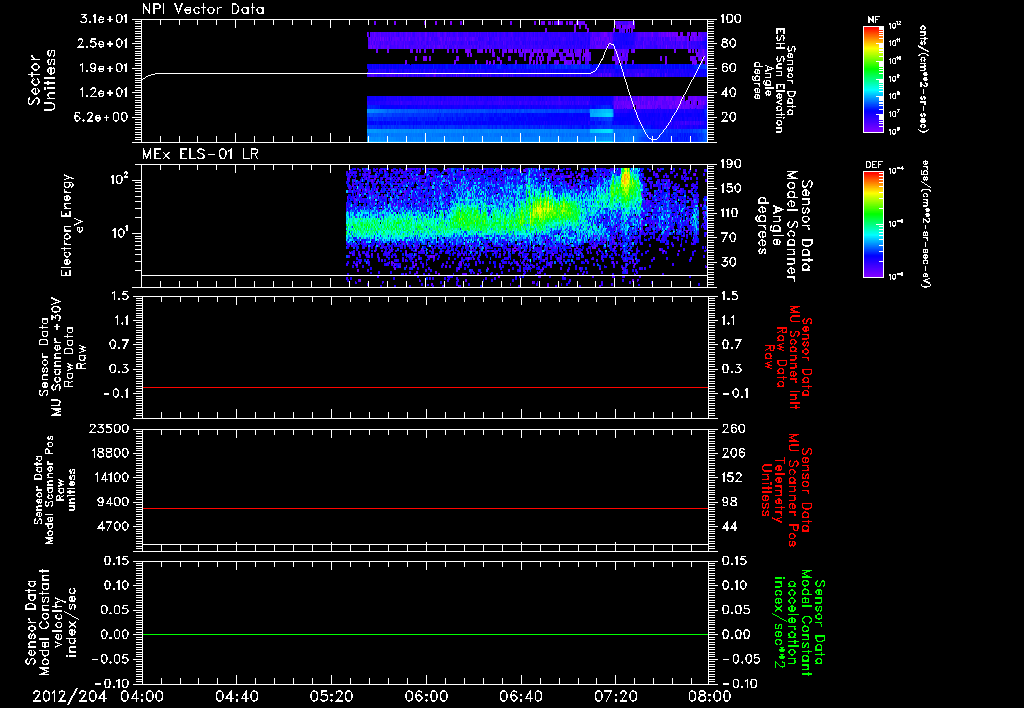
Task: Click the '30' Model Scanner Angle value
Action: coord(728,262)
